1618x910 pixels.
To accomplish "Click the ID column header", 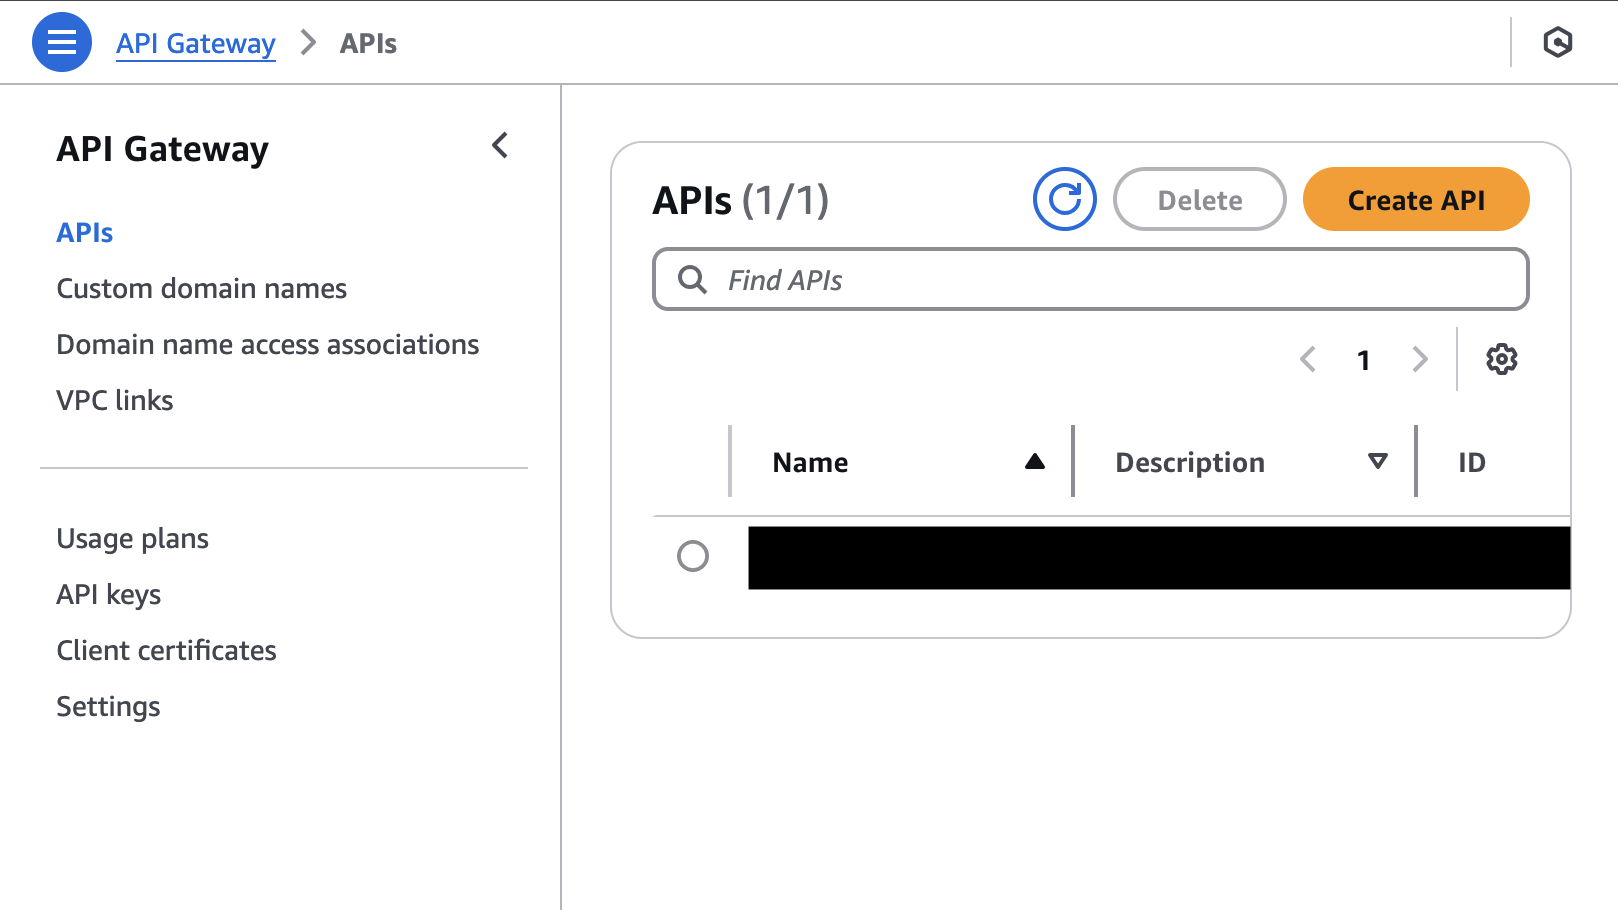I will click(x=1471, y=462).
